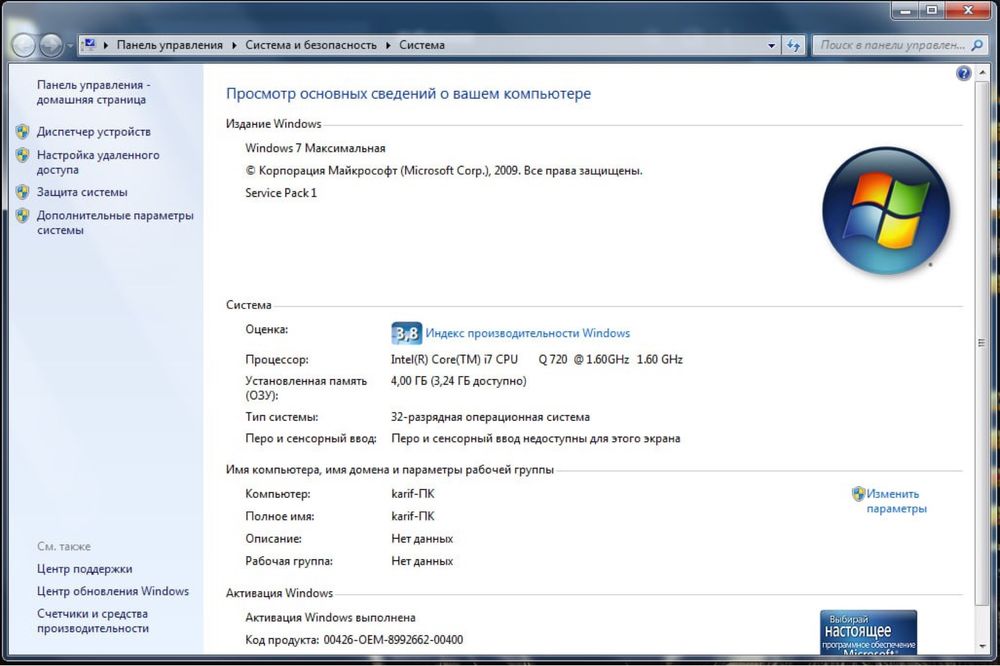This screenshot has height=666, width=1000.
Task: Click shield icon beside 'Защита системы'
Action: click(22, 192)
